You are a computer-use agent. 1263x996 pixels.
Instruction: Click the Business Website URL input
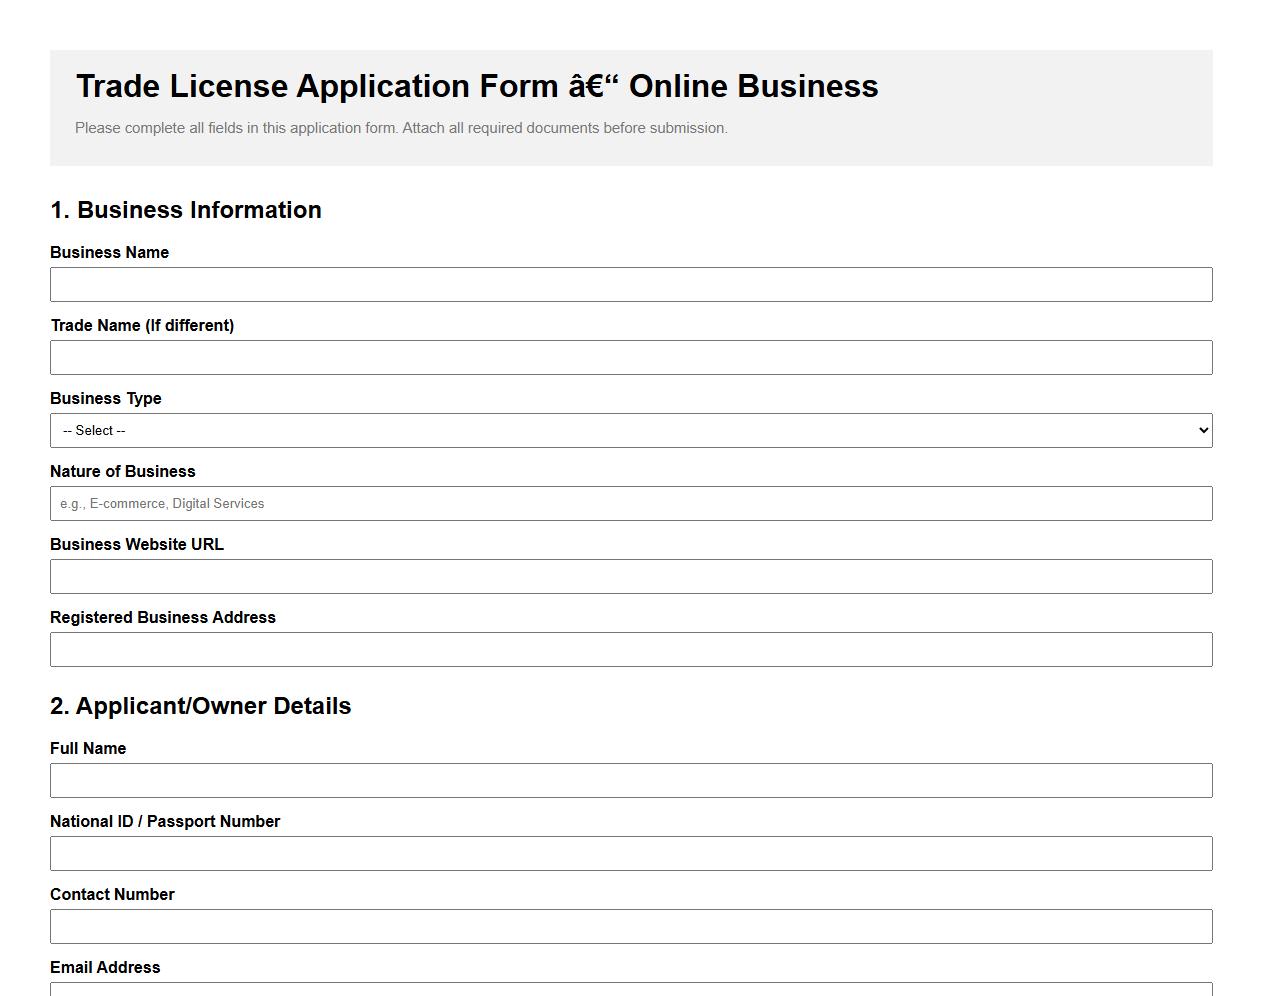point(631,576)
